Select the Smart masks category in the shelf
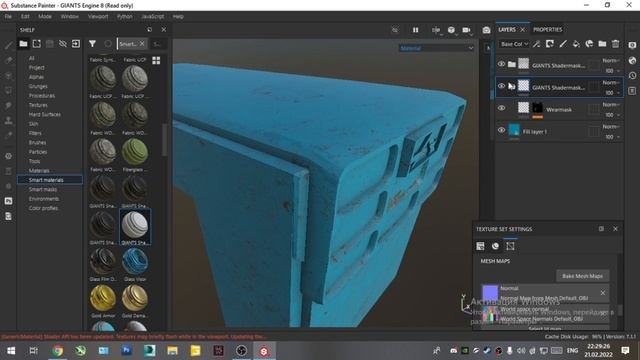640x360 pixels. coord(43,189)
